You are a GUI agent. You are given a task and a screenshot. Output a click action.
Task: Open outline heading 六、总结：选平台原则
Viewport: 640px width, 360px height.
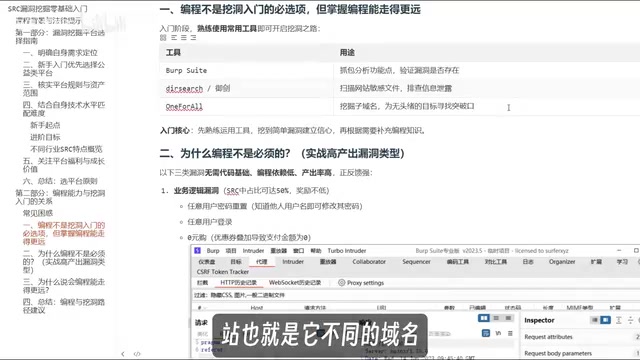point(60,181)
